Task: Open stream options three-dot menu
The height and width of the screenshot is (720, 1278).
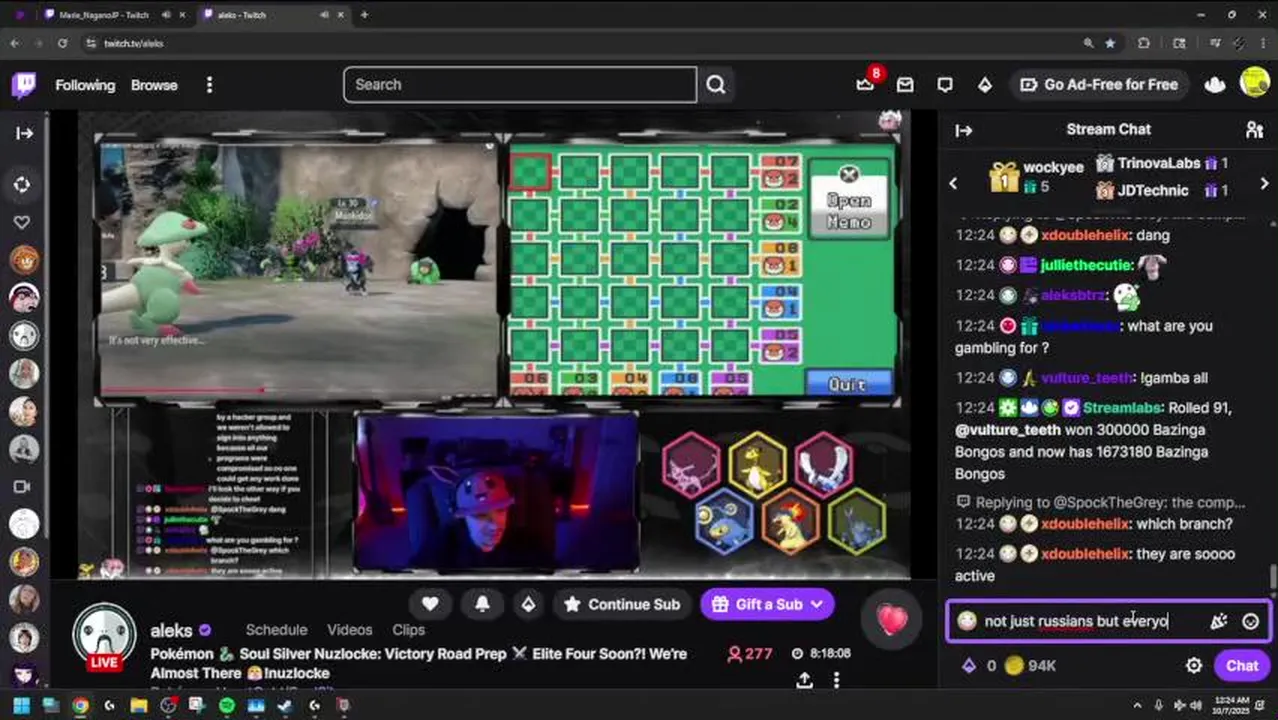Action: pyautogui.click(x=836, y=680)
